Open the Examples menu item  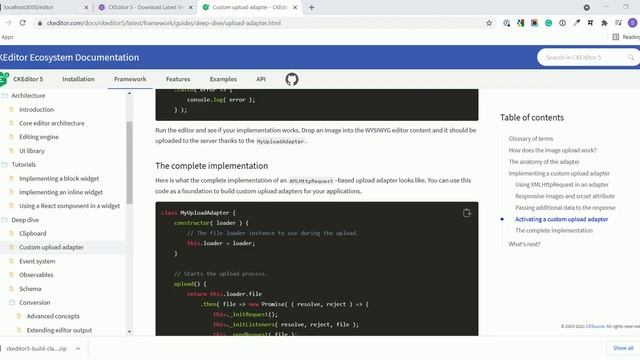tap(223, 79)
